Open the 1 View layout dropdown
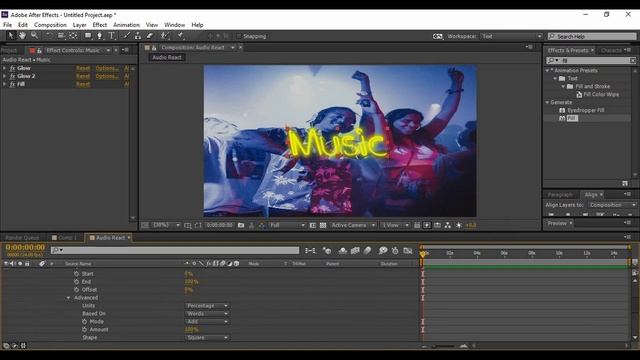The image size is (640, 360). (395, 225)
